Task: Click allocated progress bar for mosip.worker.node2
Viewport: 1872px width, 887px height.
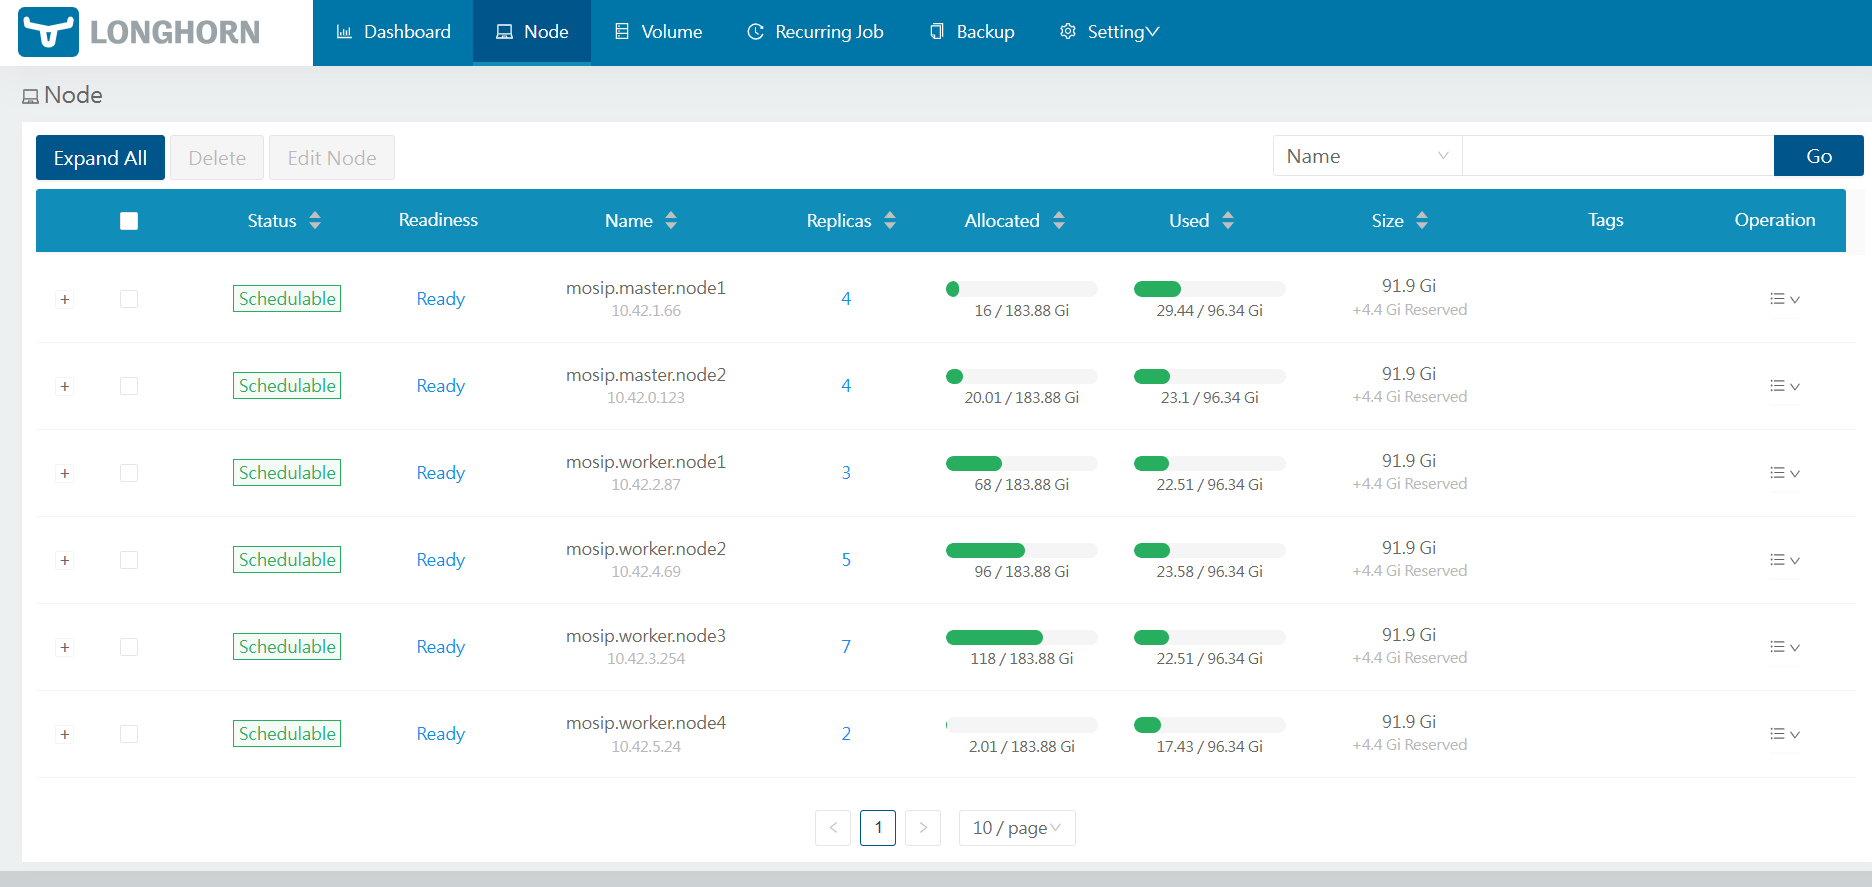Action: tap(1022, 550)
